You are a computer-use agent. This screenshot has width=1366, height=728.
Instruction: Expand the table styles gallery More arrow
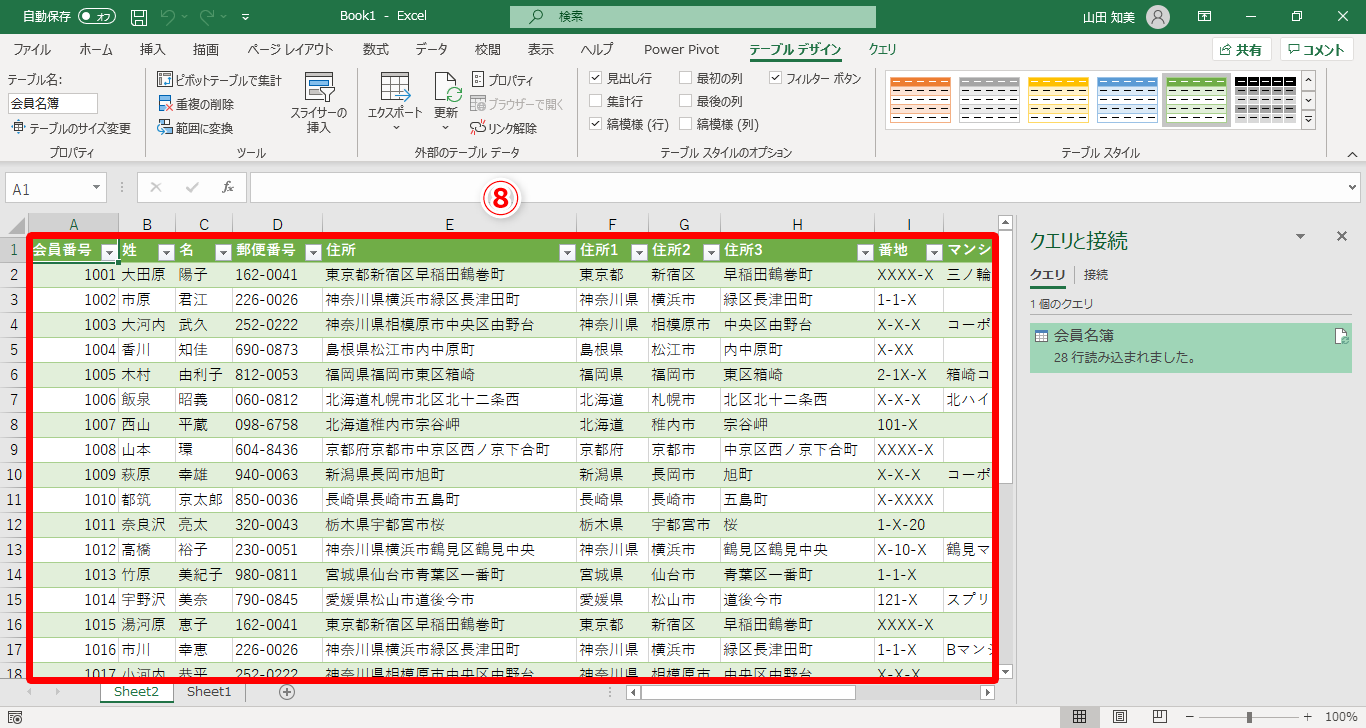(1308, 120)
